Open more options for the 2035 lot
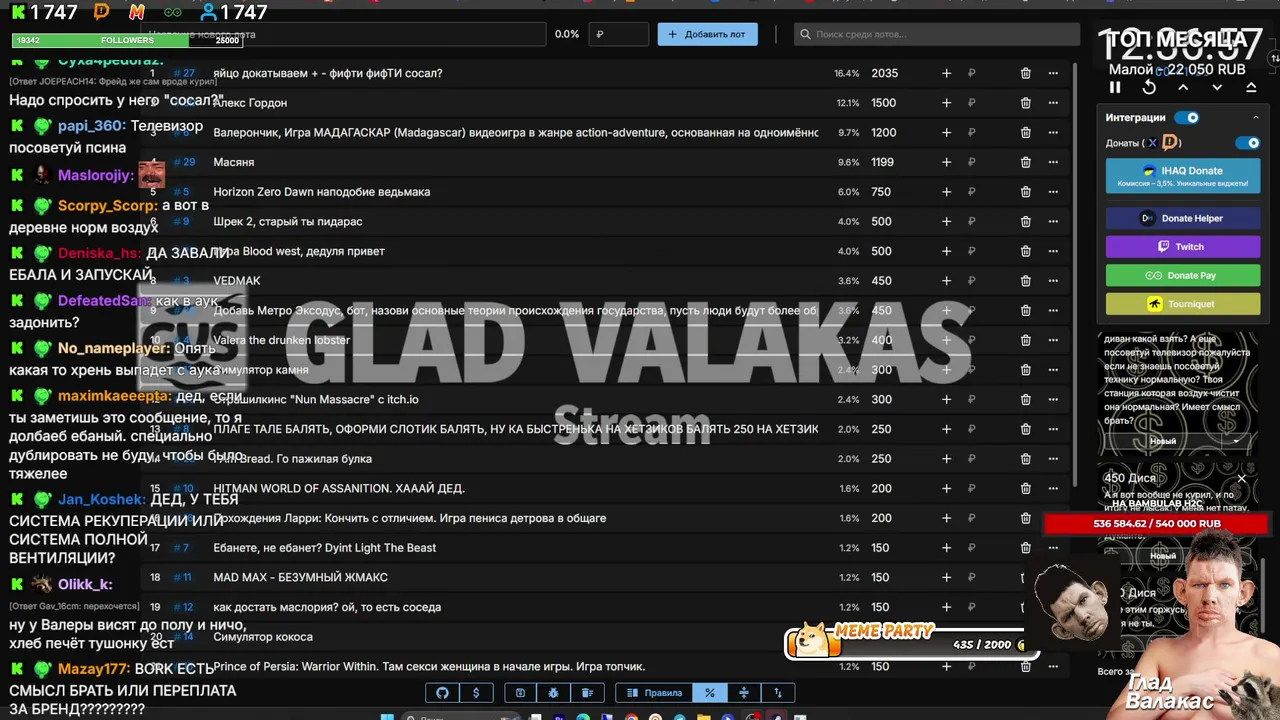 pos(1053,73)
